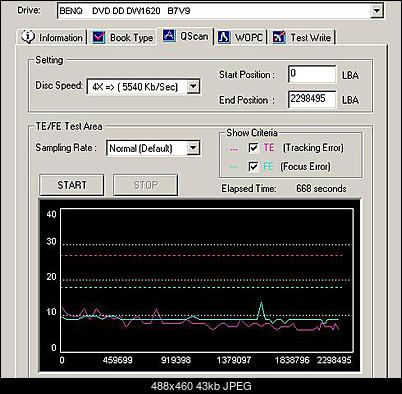
Task: Click the 'Drive:' label
Action: [x=29, y=10]
